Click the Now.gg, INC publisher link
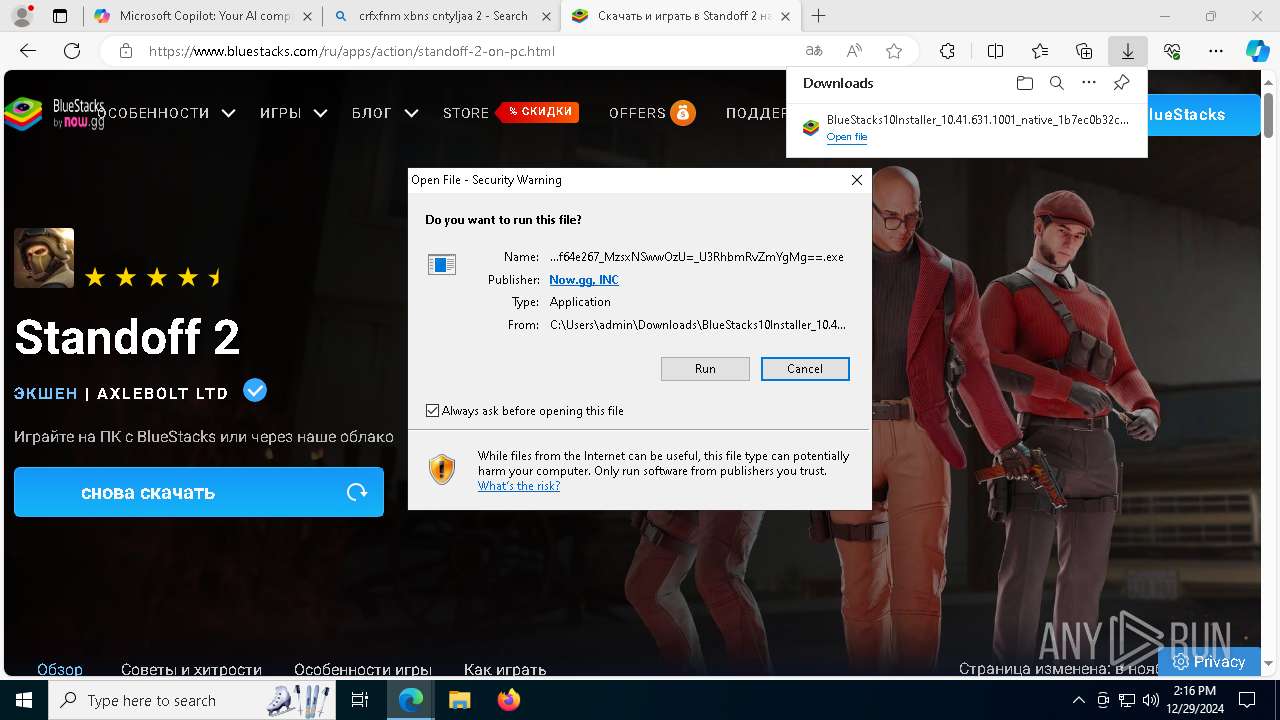The height and width of the screenshot is (720, 1280). pos(584,280)
